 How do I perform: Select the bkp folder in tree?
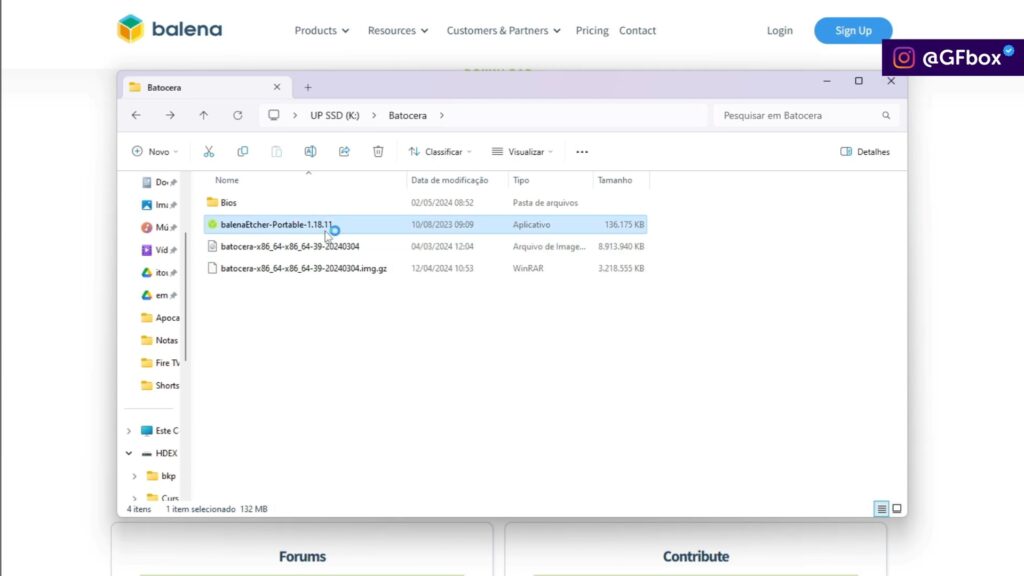[x=161, y=476]
